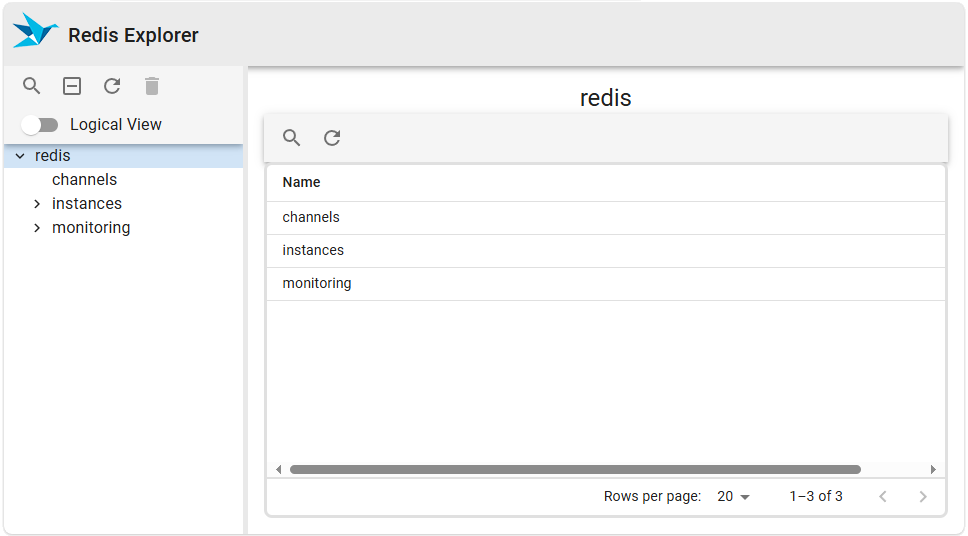This screenshot has height=536, width=968.
Task: Click the horizontal scrollbar of the table
Action: (x=575, y=469)
